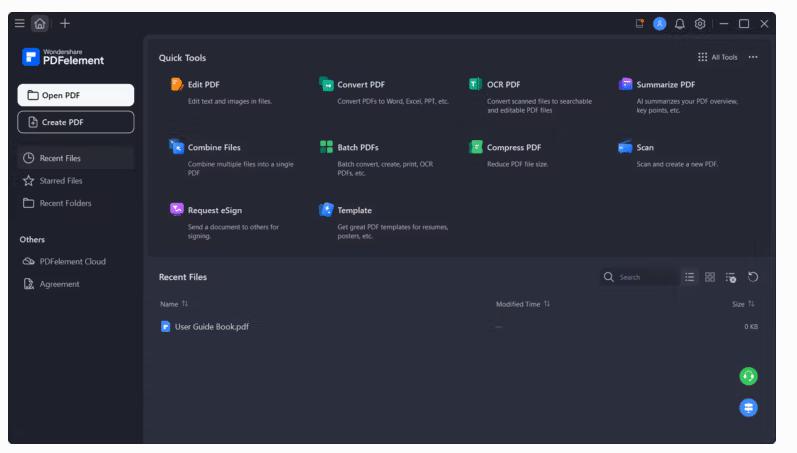Image resolution: width=797 pixels, height=453 pixels.
Task: Open settings gear icon
Action: (x=700, y=23)
